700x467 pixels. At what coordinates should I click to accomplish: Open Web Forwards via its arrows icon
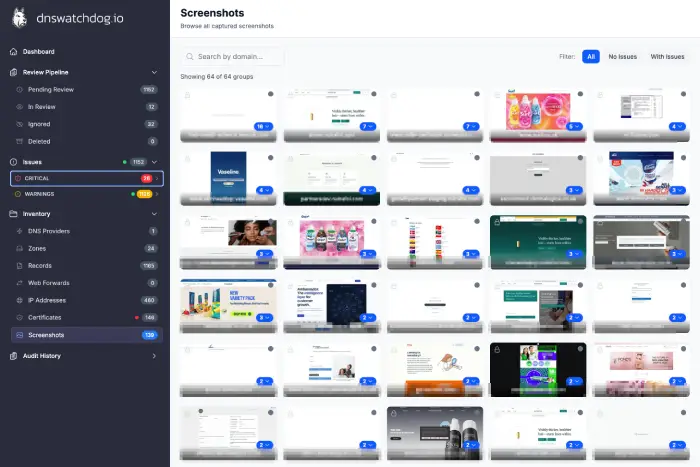19,283
